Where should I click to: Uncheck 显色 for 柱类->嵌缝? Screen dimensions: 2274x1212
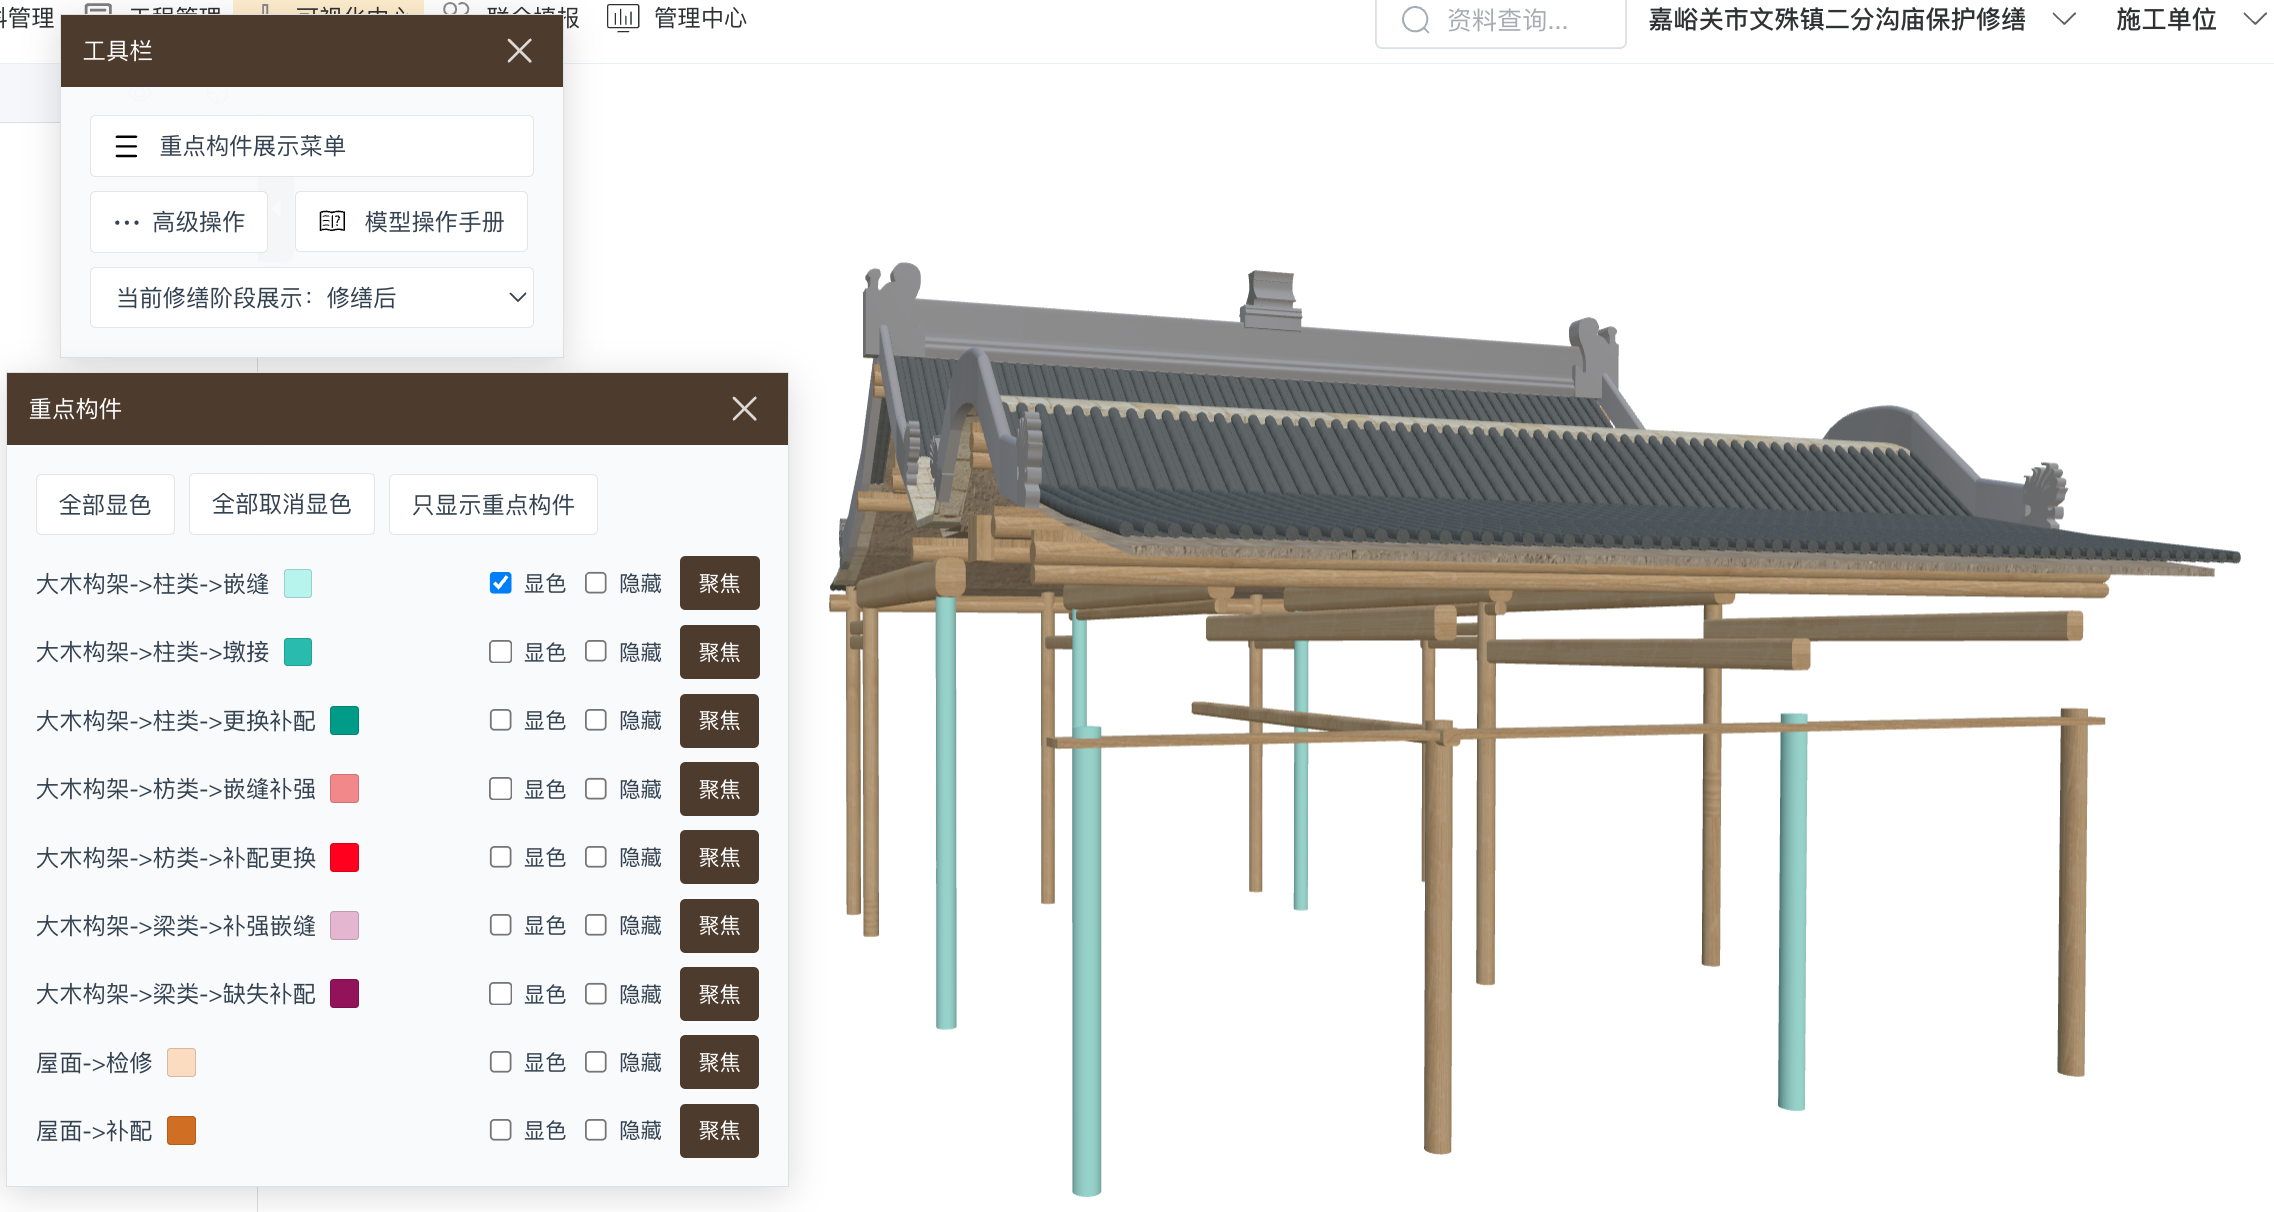click(500, 583)
